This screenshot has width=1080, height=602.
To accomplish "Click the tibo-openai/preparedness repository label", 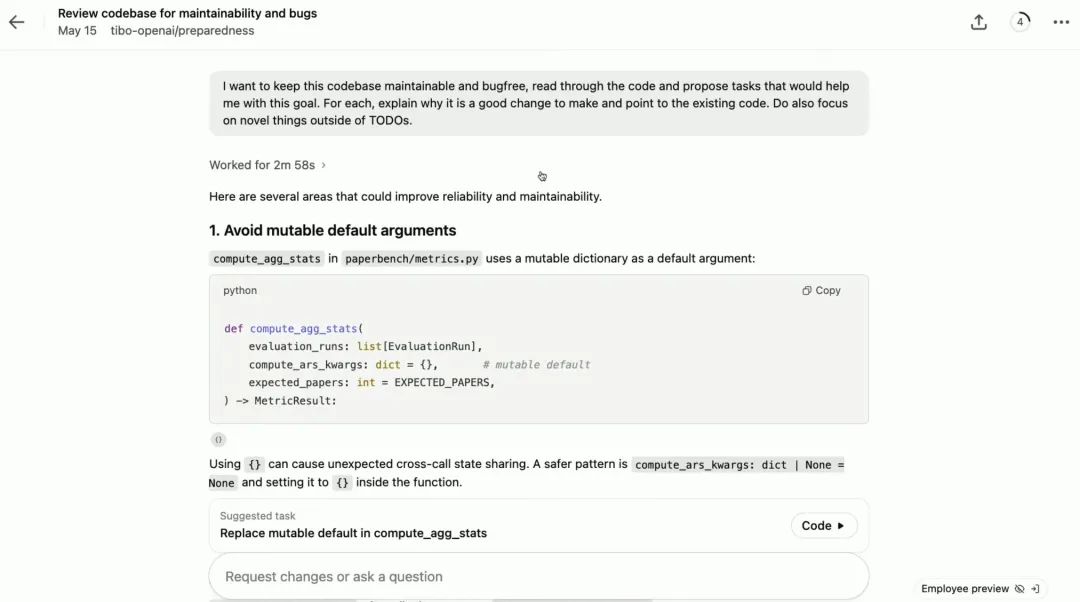I will click(x=182, y=31).
